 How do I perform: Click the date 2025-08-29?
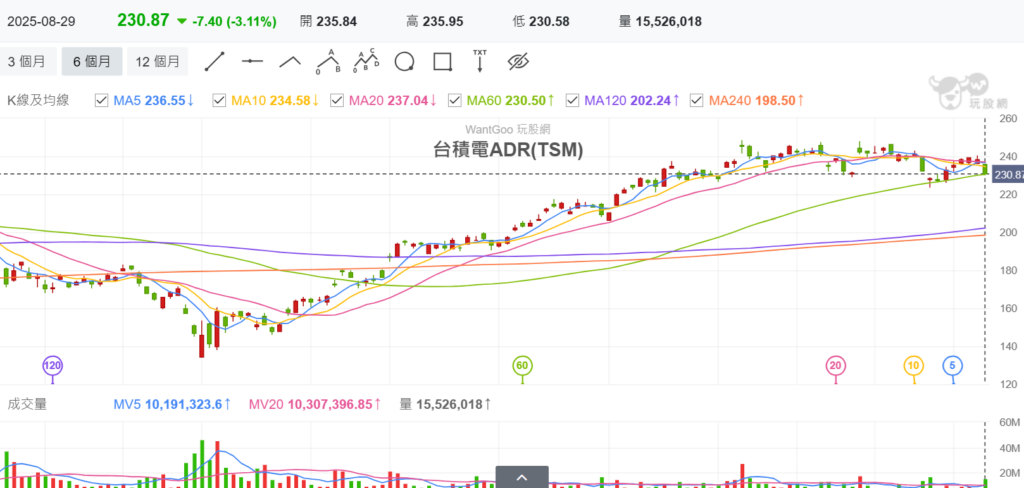(x=41, y=22)
